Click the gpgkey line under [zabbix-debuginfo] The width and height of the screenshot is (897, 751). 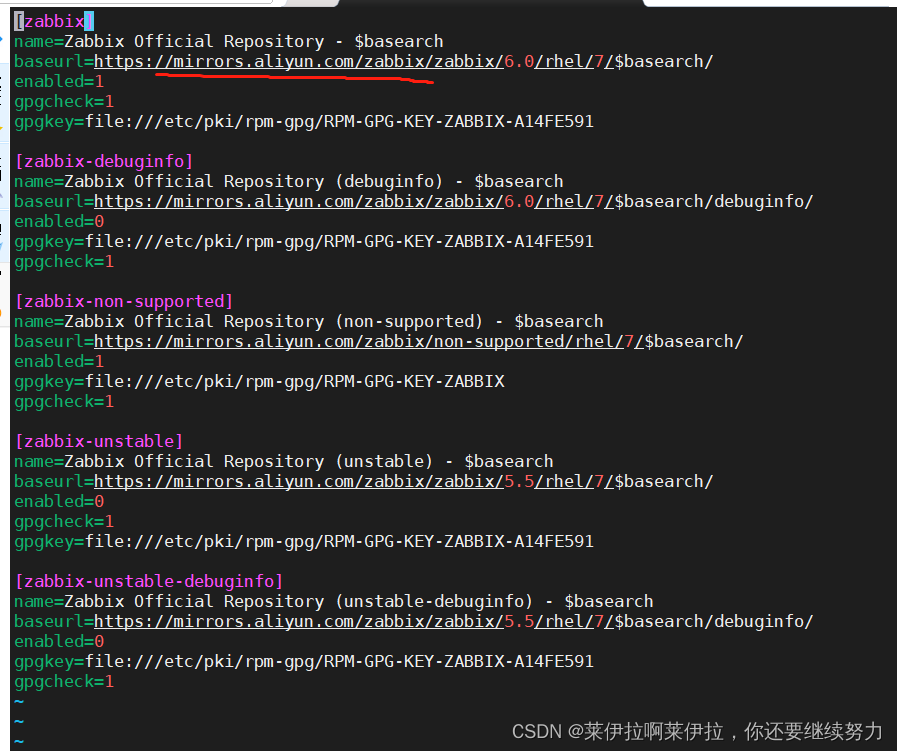point(304,242)
